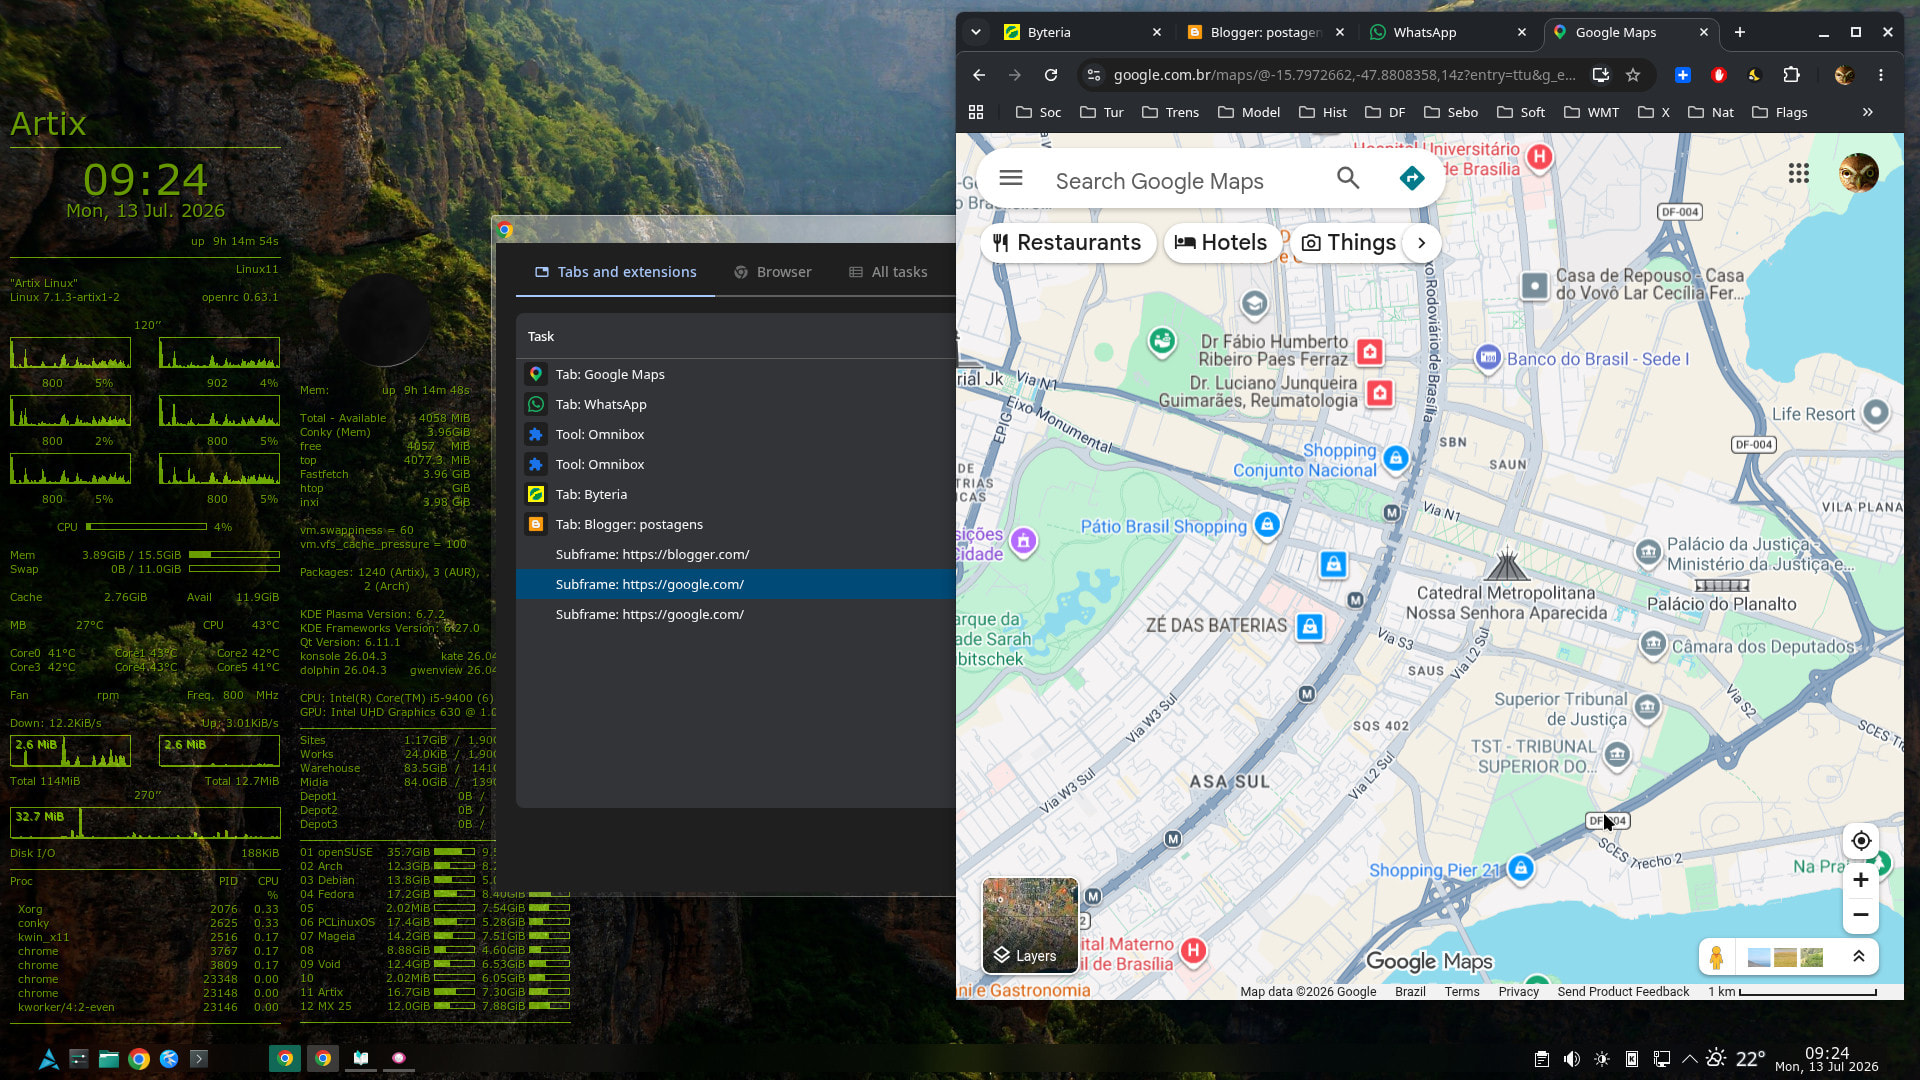This screenshot has width=1920, height=1080.
Task: Open the Google apps grid in Maps
Action: 1799,174
